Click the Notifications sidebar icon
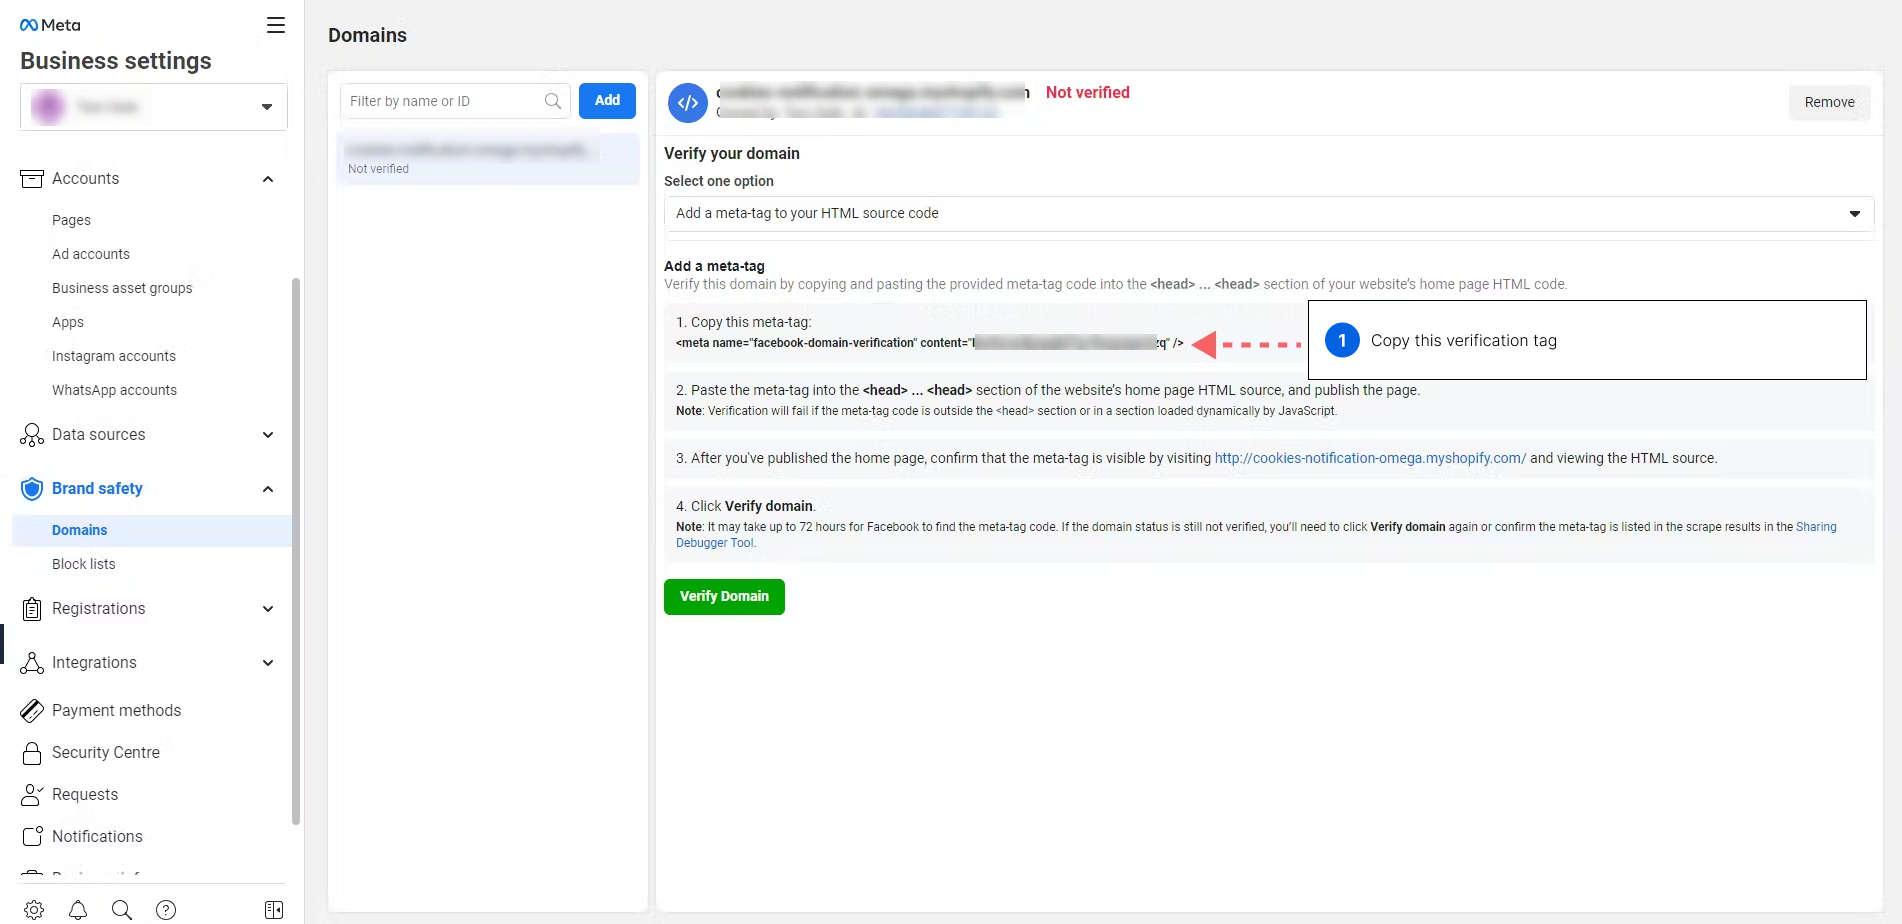Image resolution: width=1902 pixels, height=924 pixels. click(32, 837)
